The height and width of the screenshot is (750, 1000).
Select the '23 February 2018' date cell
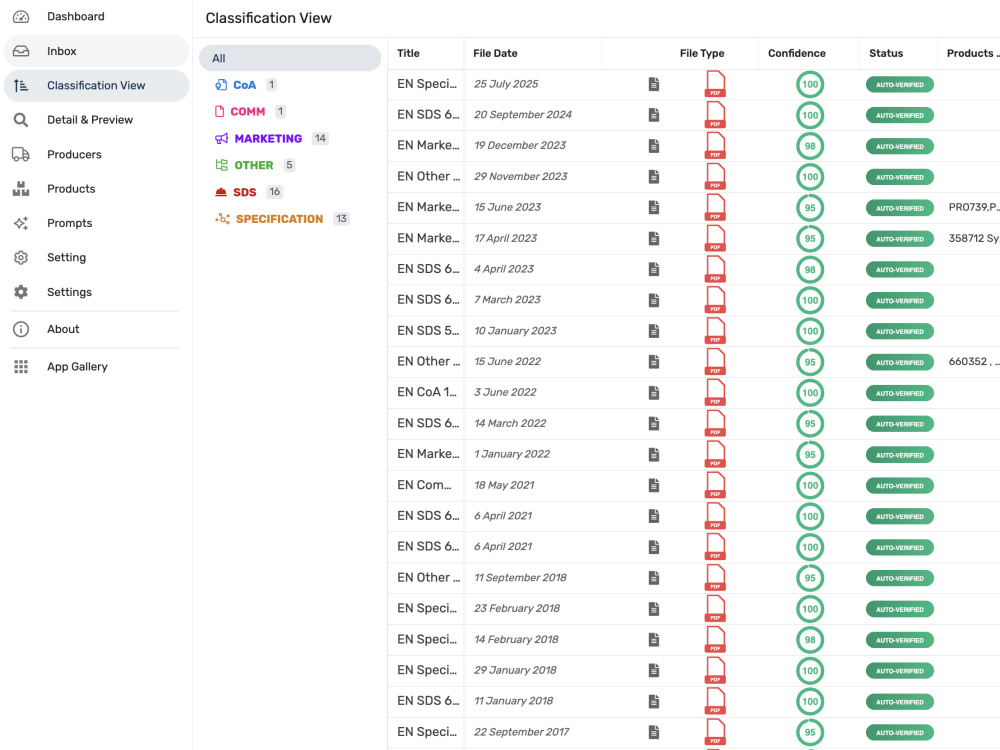(x=517, y=608)
